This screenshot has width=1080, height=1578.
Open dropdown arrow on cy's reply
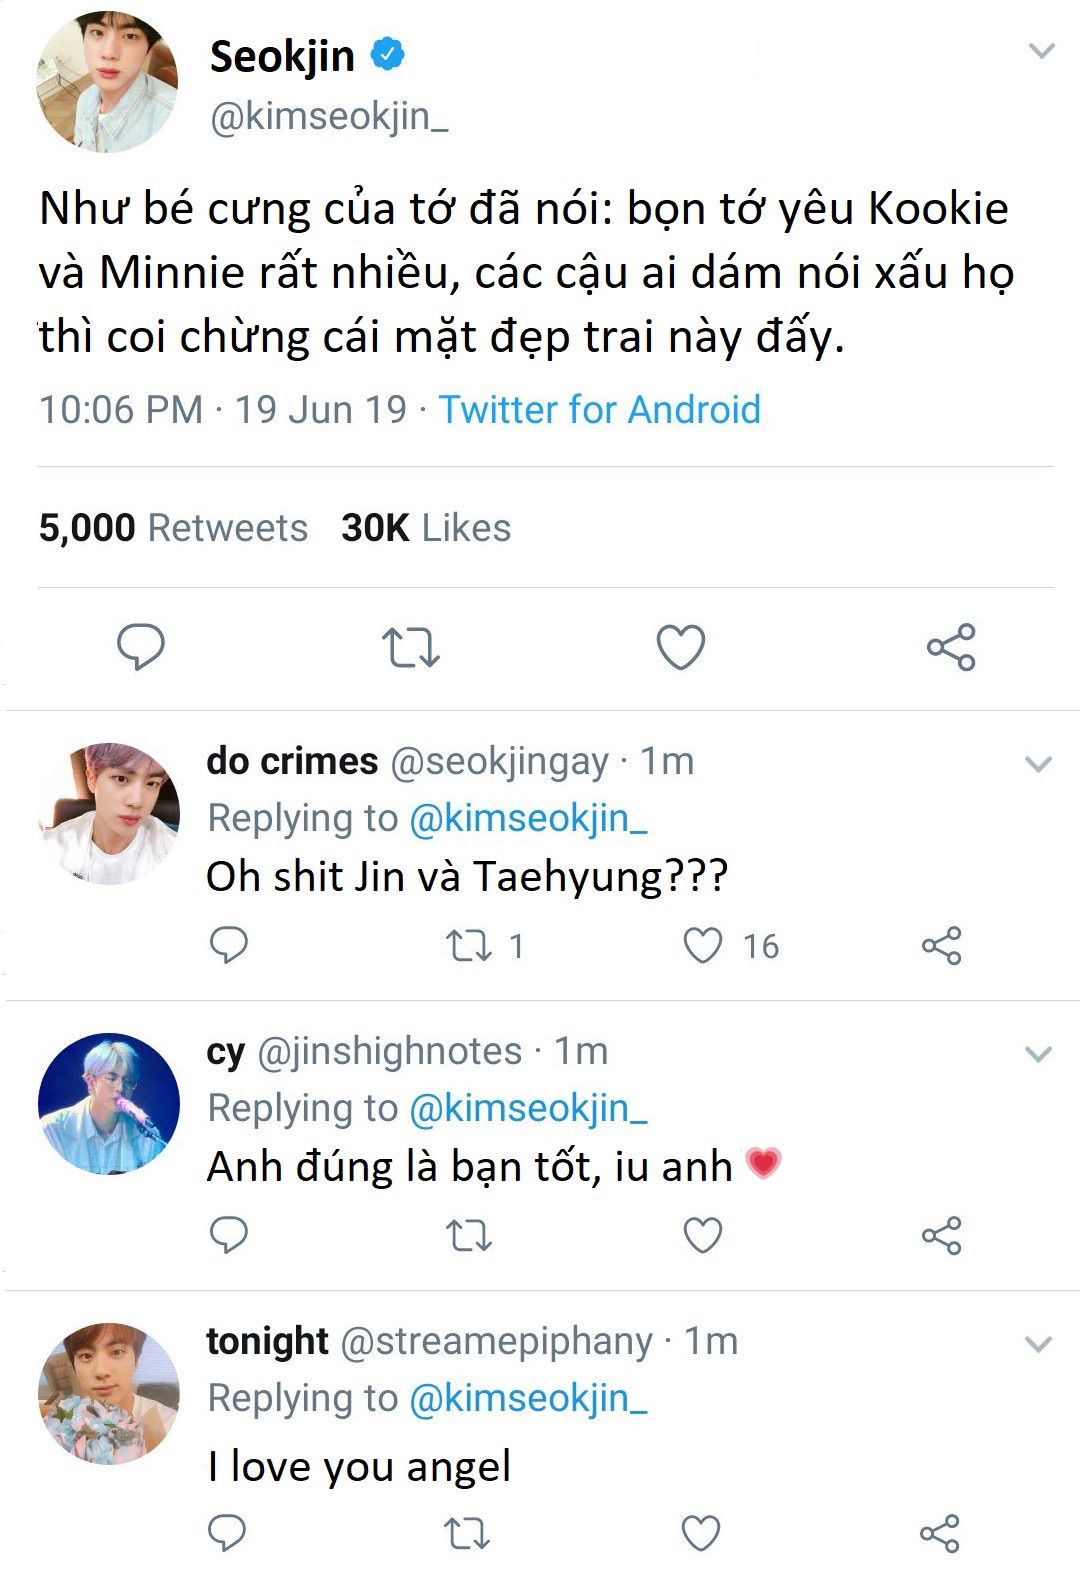coord(1039,1054)
